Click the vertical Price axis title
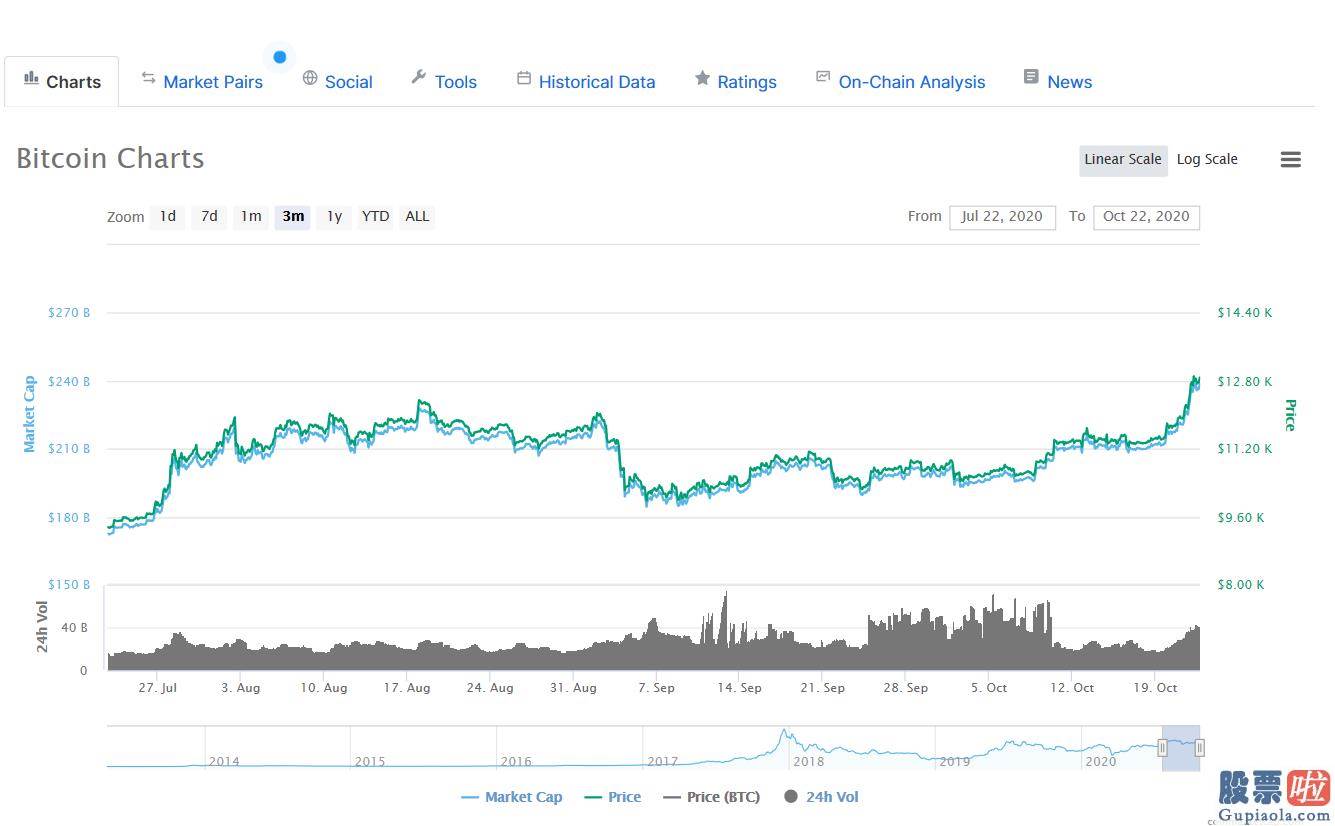Screen dimensions: 1335x826 (x=1290, y=415)
